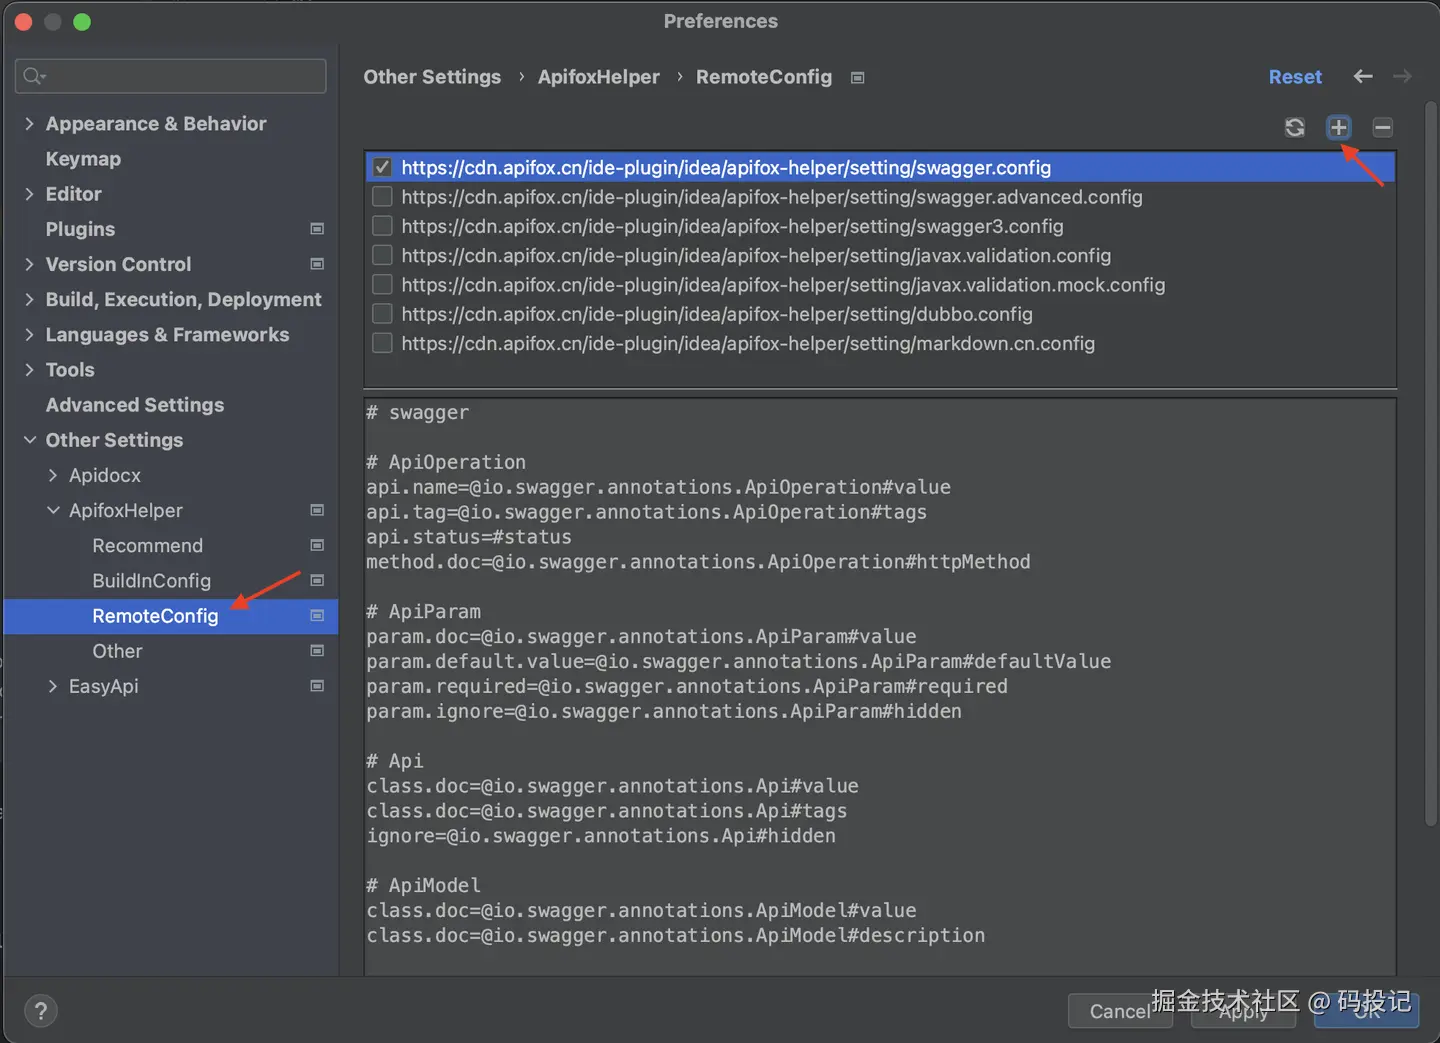Image resolution: width=1440 pixels, height=1043 pixels.
Task: Open the help question mark button
Action: 40,1010
